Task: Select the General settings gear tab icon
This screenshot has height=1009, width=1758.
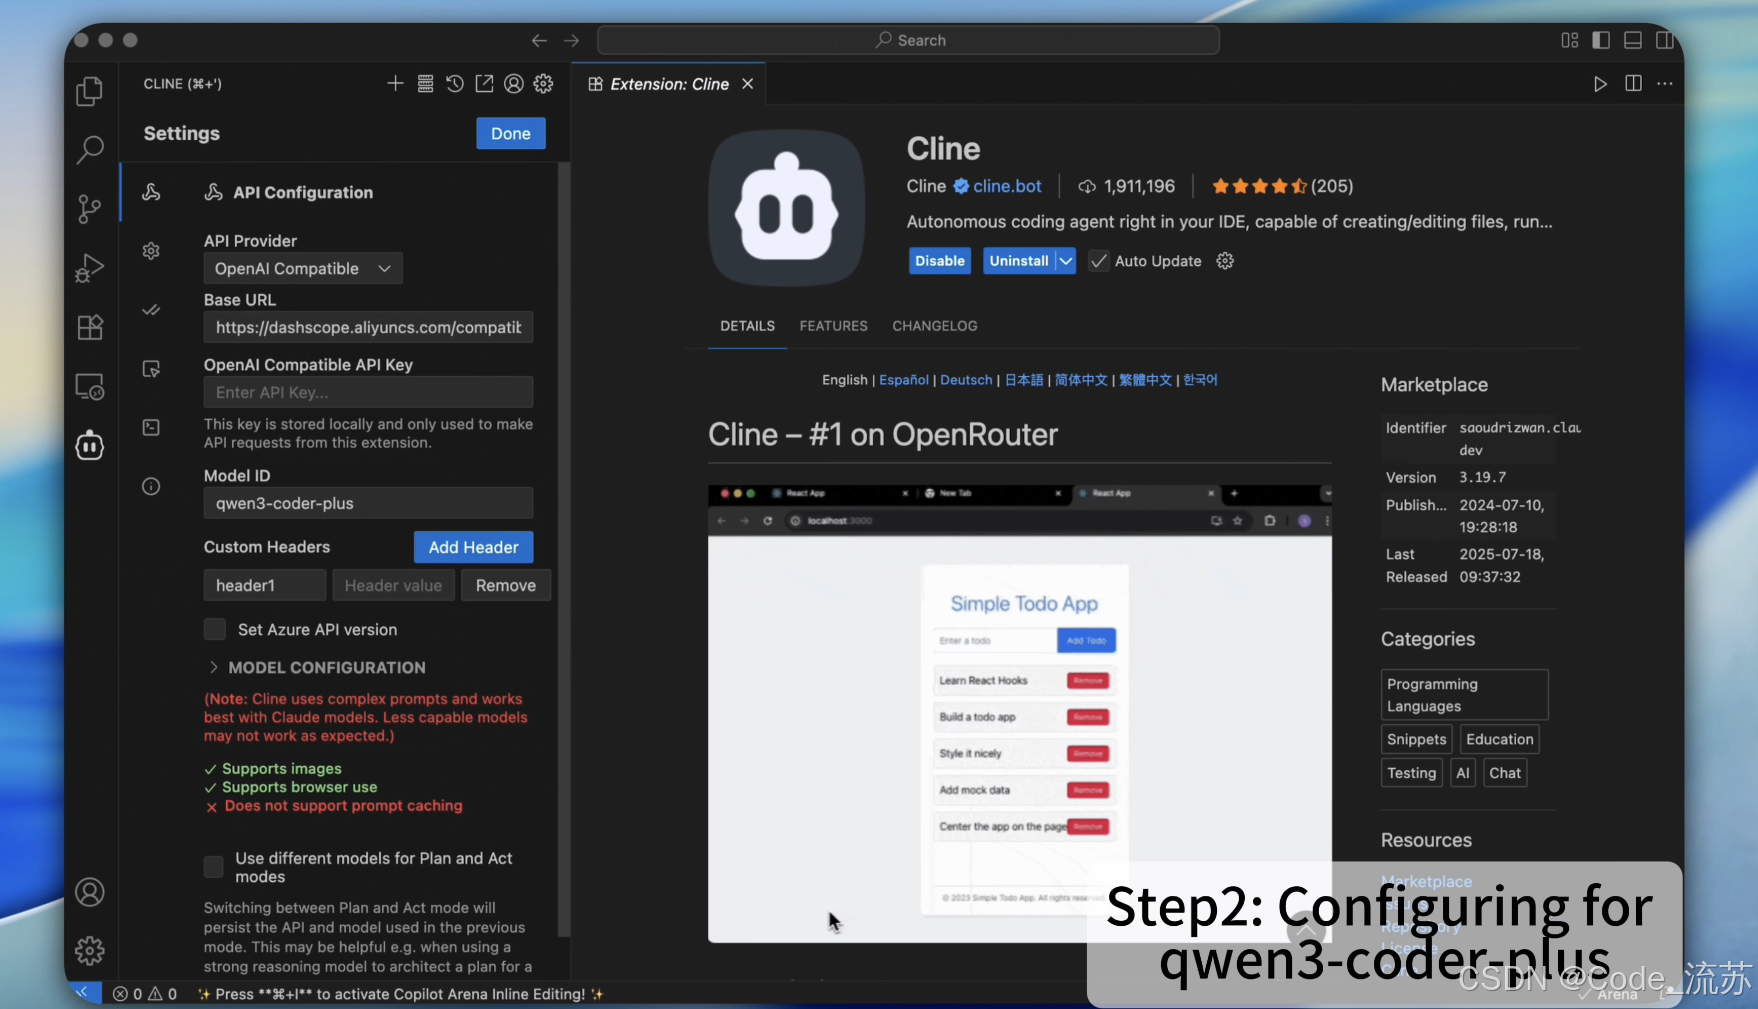Action: [x=151, y=251]
